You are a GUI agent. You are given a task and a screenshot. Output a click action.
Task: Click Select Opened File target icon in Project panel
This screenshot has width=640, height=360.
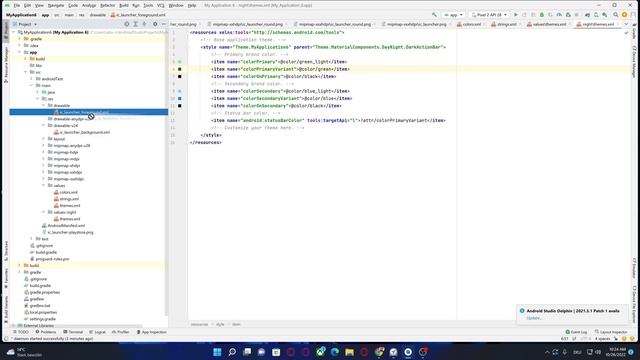(x=127, y=24)
